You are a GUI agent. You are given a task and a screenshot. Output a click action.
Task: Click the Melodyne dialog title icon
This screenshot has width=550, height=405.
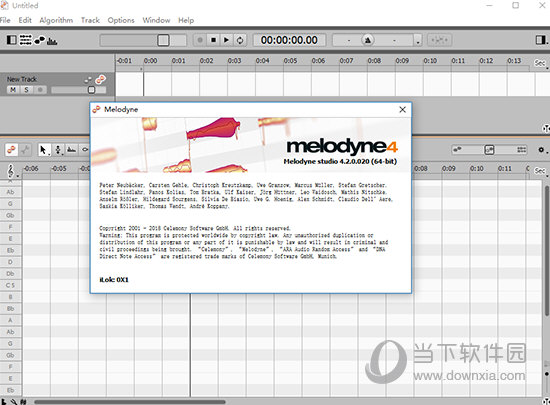pyautogui.click(x=96, y=109)
